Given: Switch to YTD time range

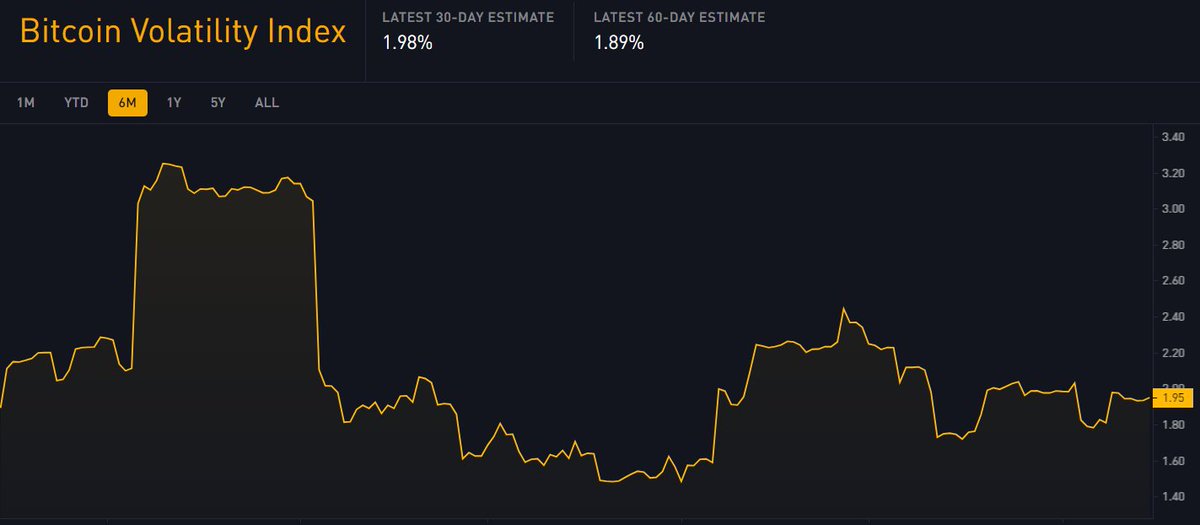Looking at the screenshot, I should (77, 103).
